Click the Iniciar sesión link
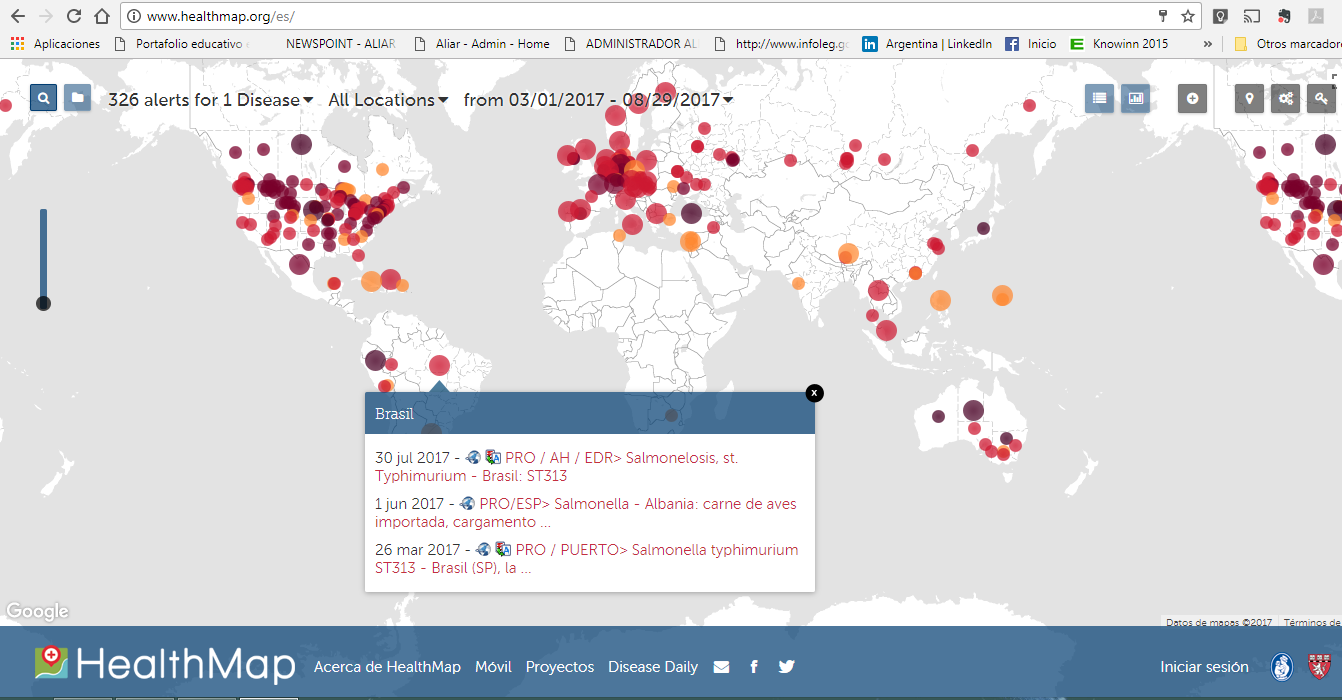 click(x=1204, y=667)
